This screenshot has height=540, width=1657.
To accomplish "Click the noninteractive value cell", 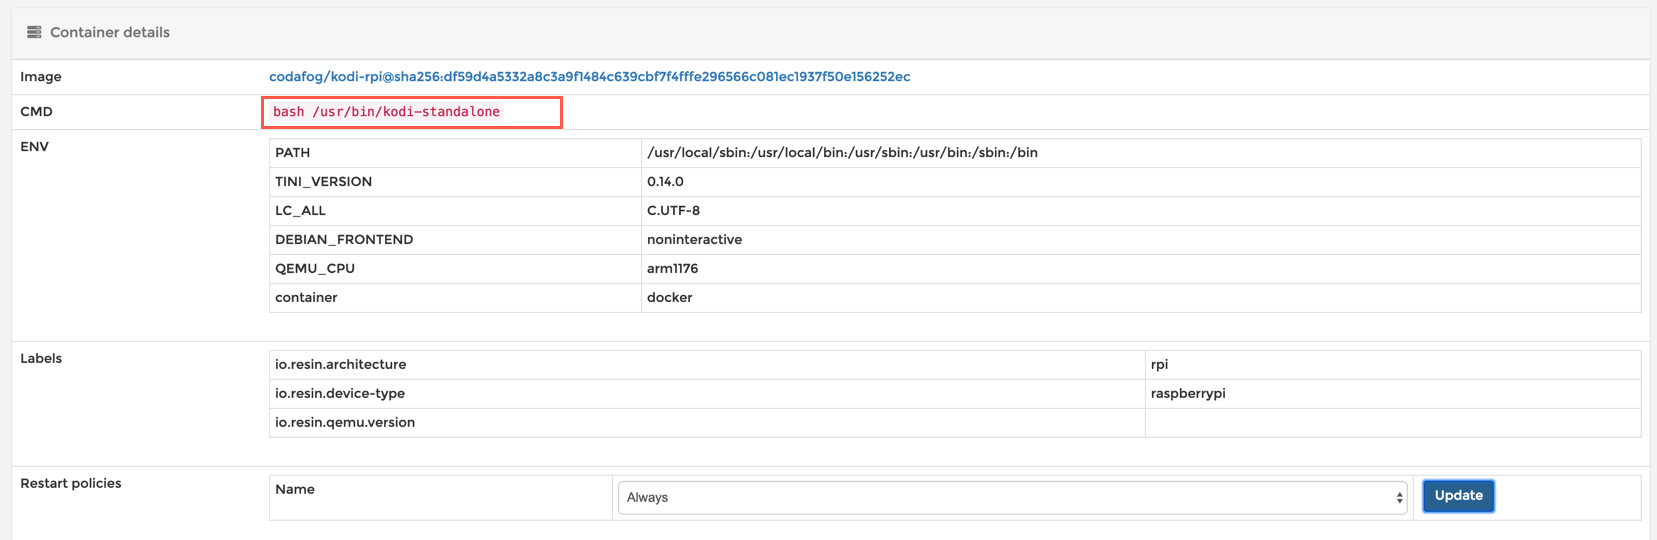I will tap(694, 240).
